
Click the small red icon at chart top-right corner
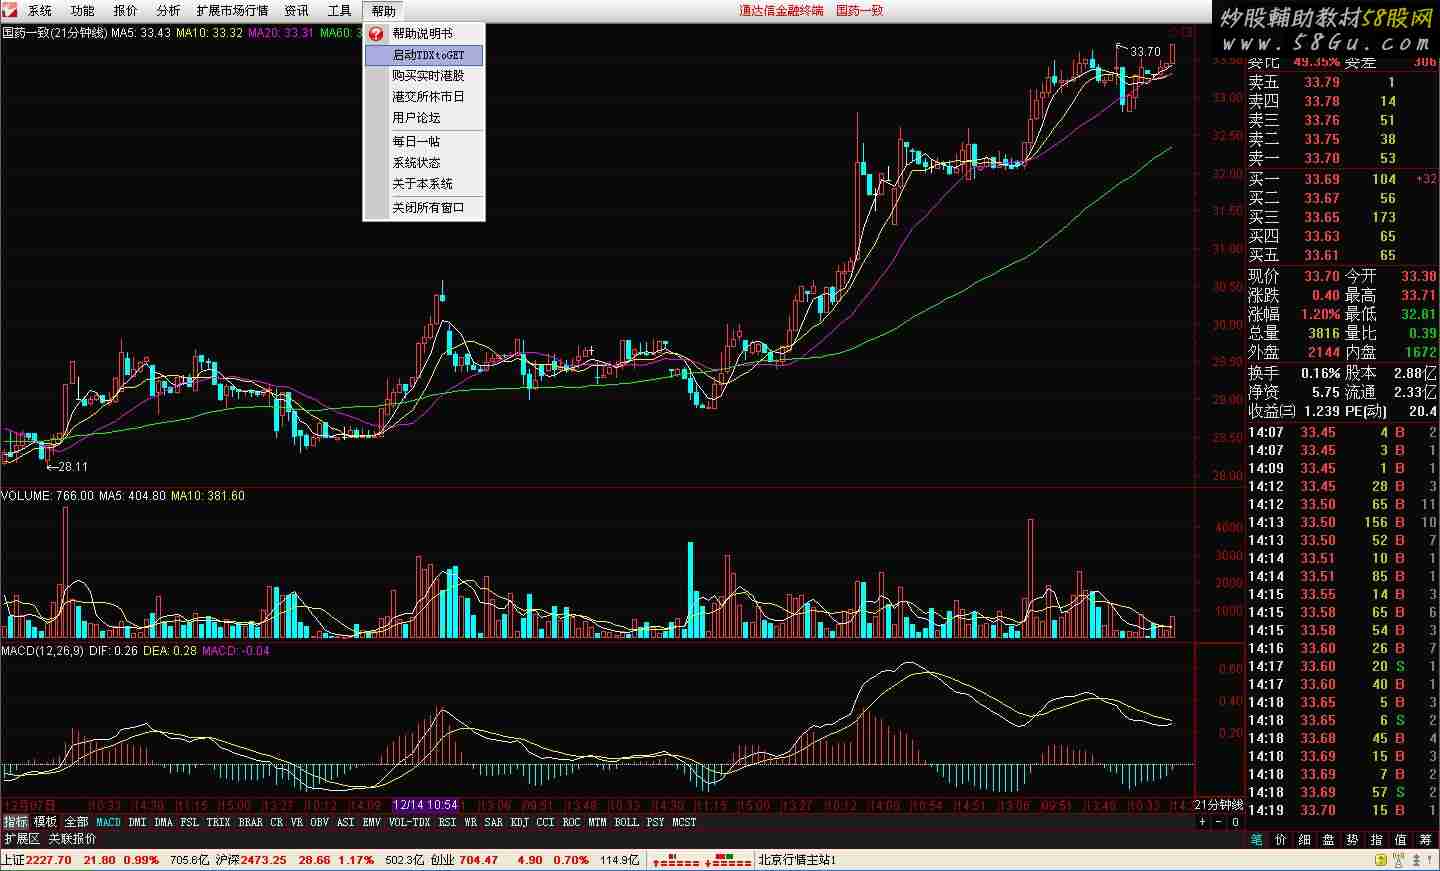tap(1187, 33)
